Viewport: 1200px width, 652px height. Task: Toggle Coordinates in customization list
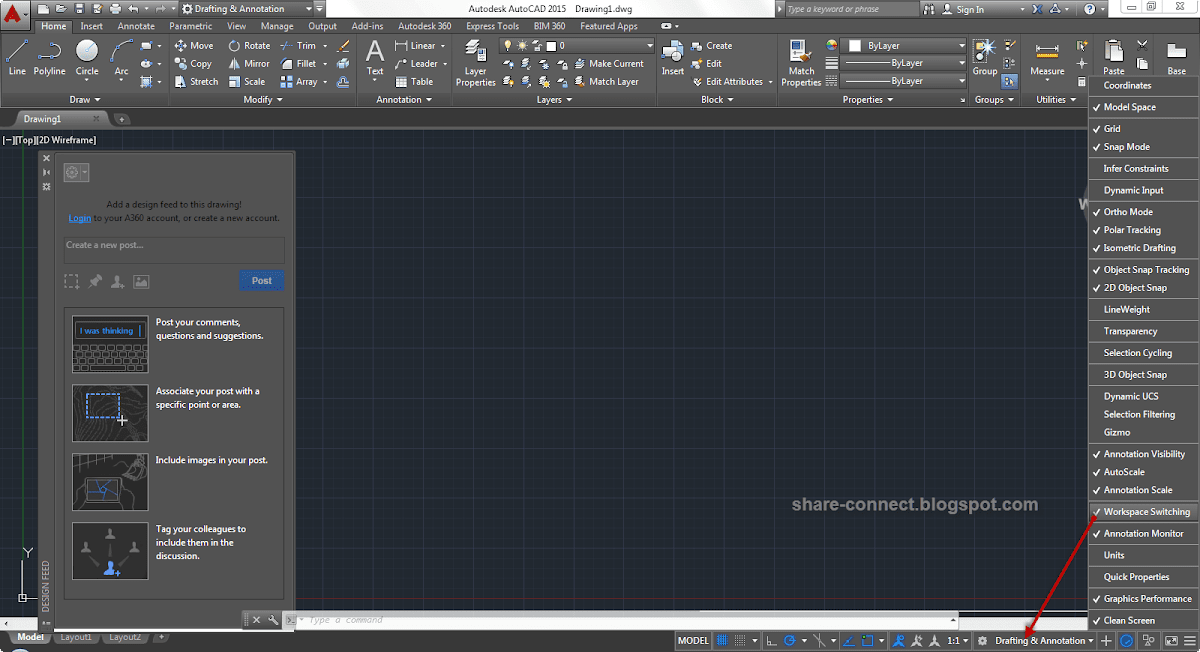[1142, 85]
